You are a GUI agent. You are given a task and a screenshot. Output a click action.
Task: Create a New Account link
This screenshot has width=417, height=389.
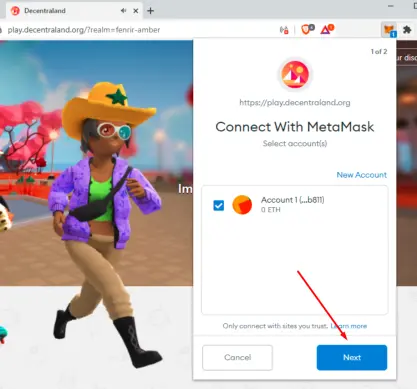click(x=362, y=175)
